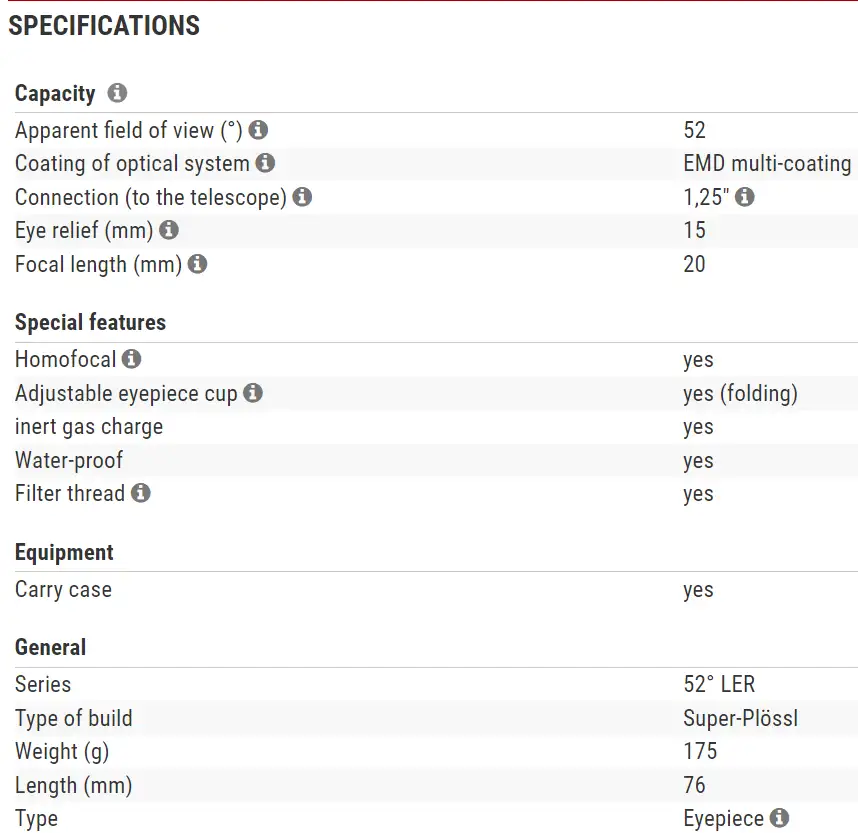858x833 pixels.
Task: Open the Homofocal info icon
Action: click(132, 359)
